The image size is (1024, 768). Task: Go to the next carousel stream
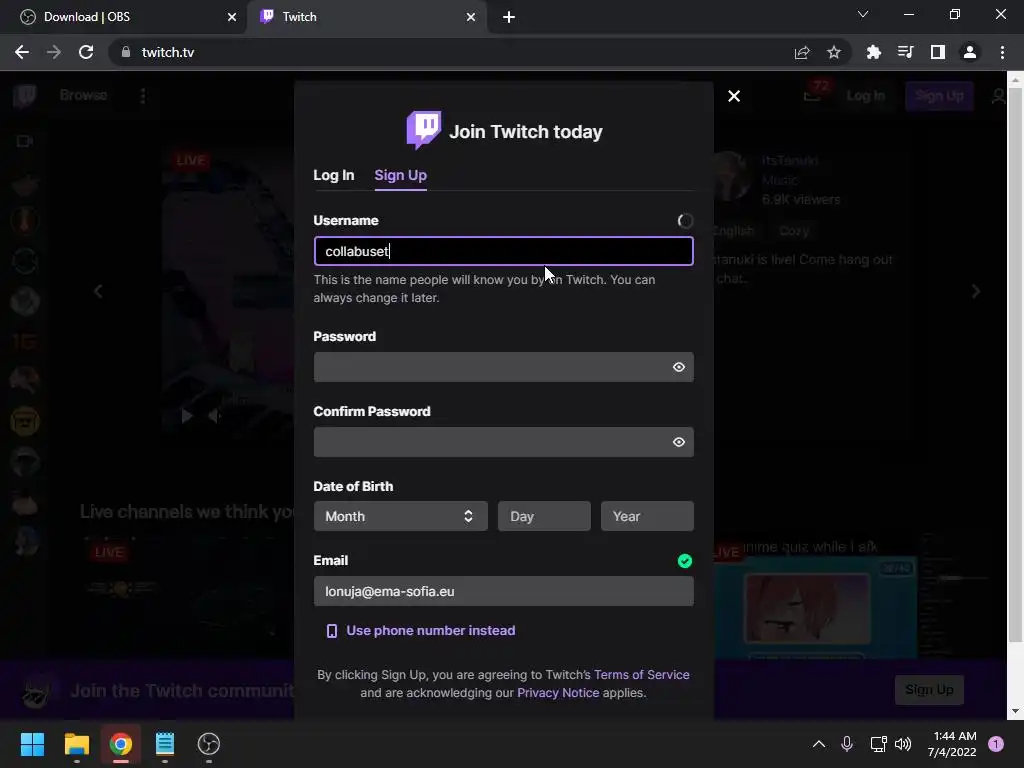point(976,291)
